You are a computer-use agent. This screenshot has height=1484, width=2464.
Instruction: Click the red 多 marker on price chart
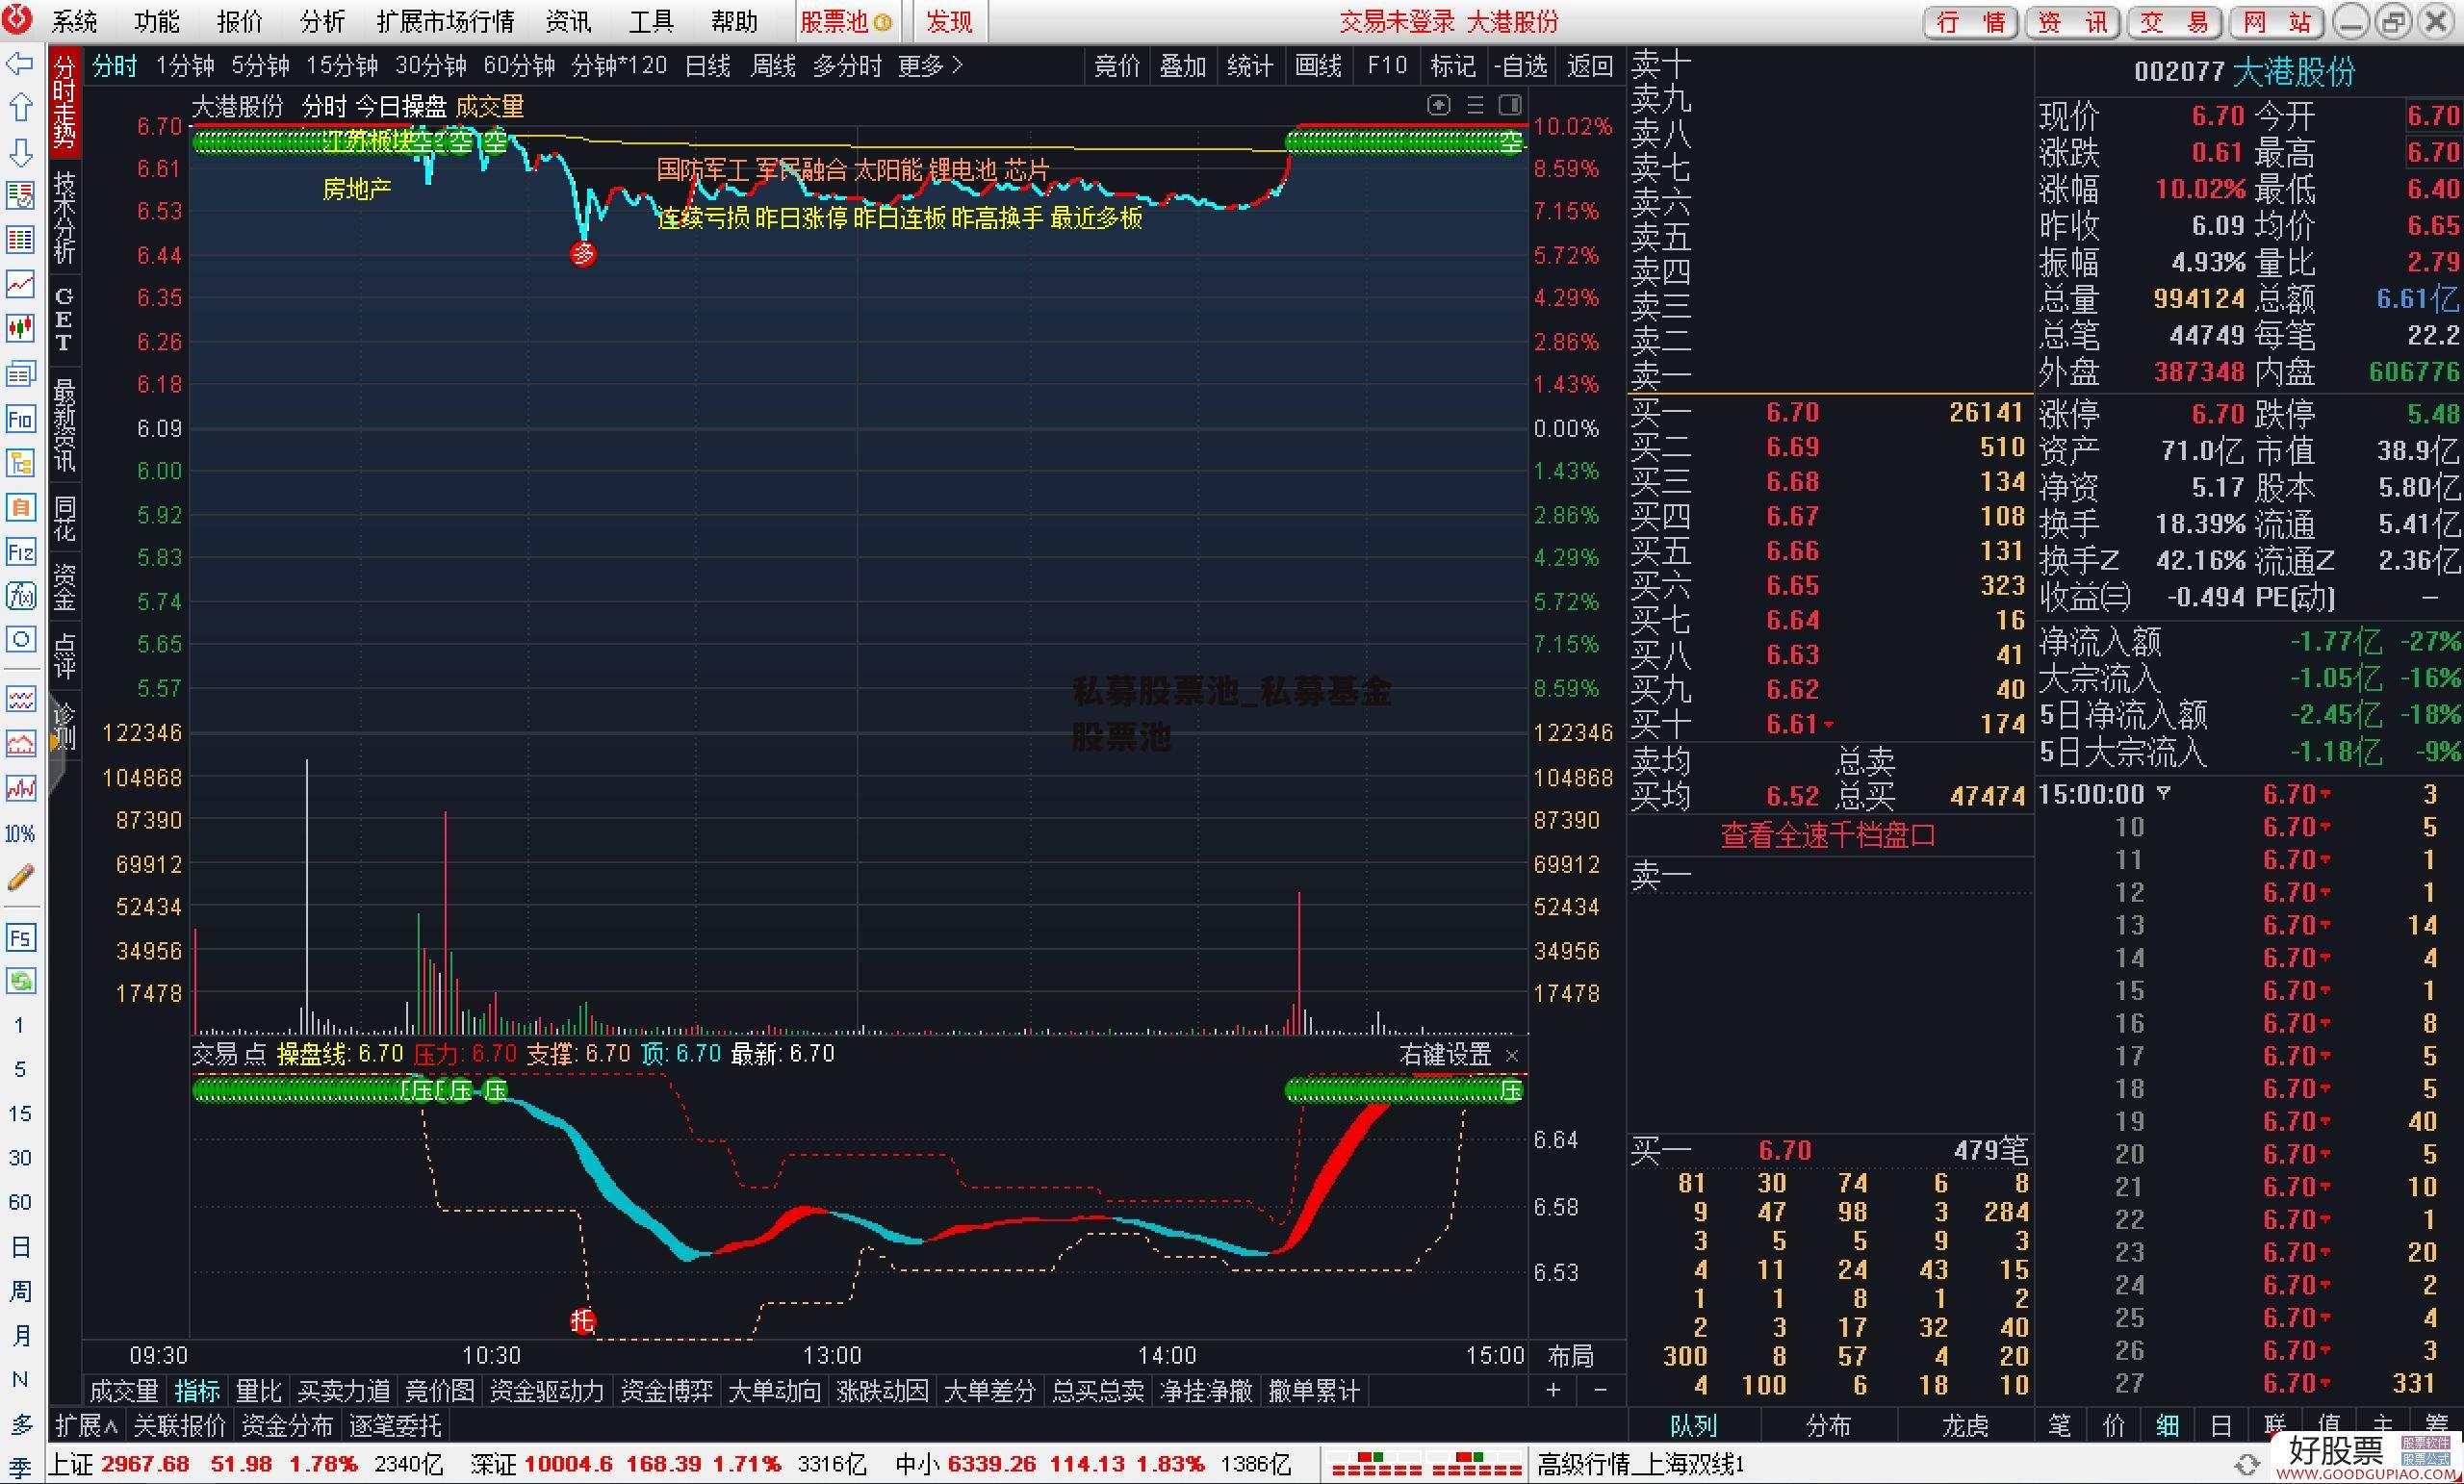[583, 254]
